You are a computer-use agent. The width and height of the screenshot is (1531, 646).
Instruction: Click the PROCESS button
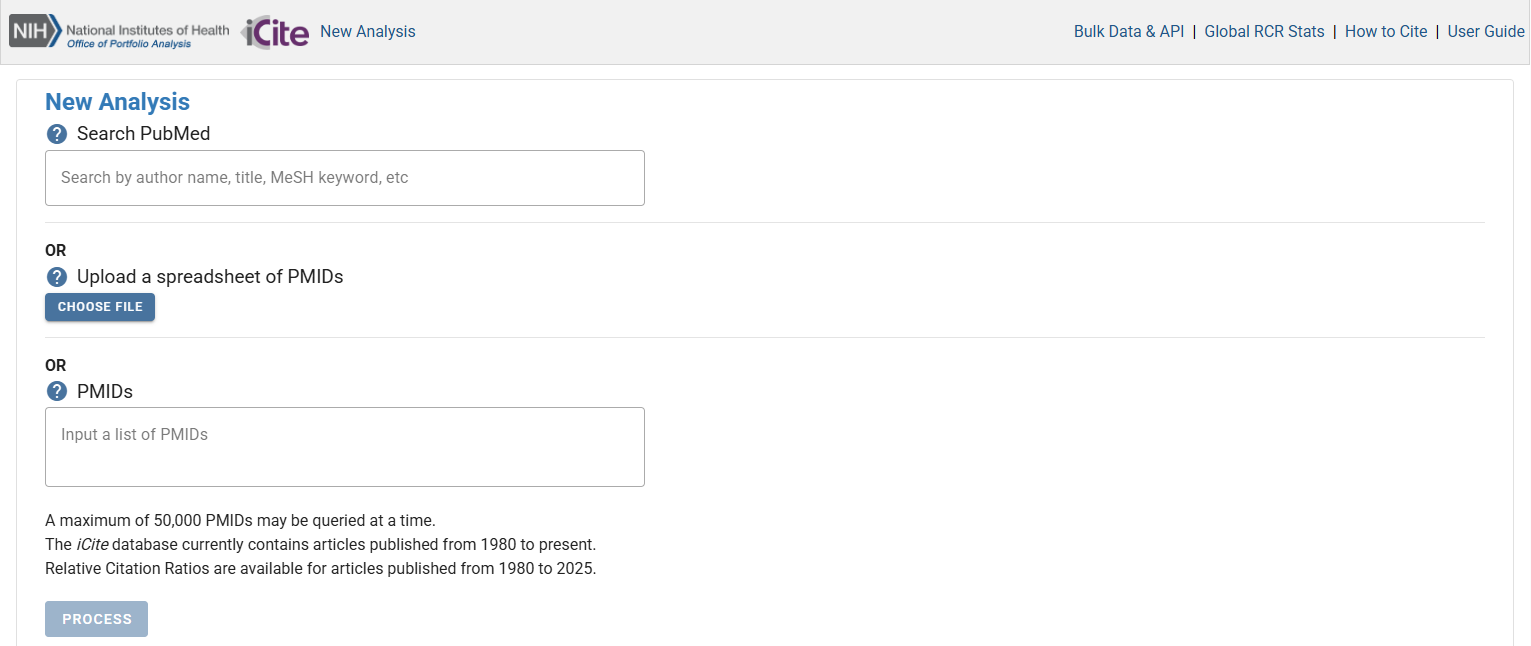click(x=96, y=618)
